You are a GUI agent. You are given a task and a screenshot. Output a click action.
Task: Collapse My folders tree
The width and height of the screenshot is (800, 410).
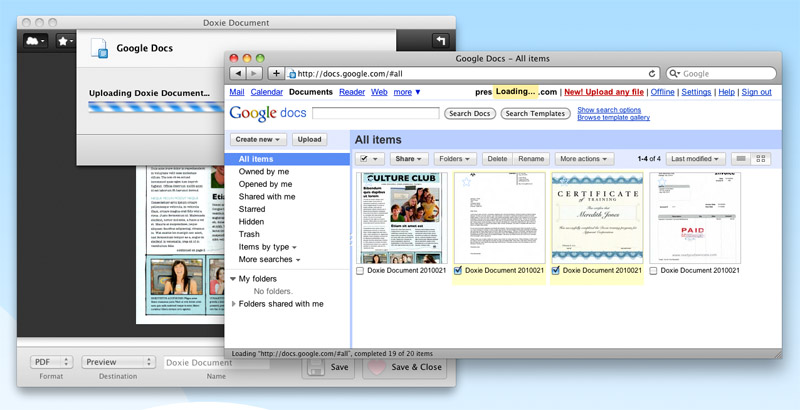(233, 279)
